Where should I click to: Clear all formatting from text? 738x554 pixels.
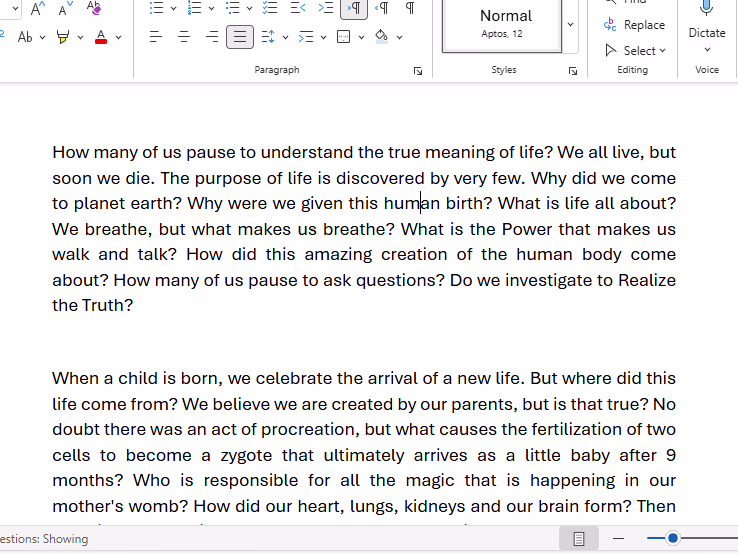point(94,8)
